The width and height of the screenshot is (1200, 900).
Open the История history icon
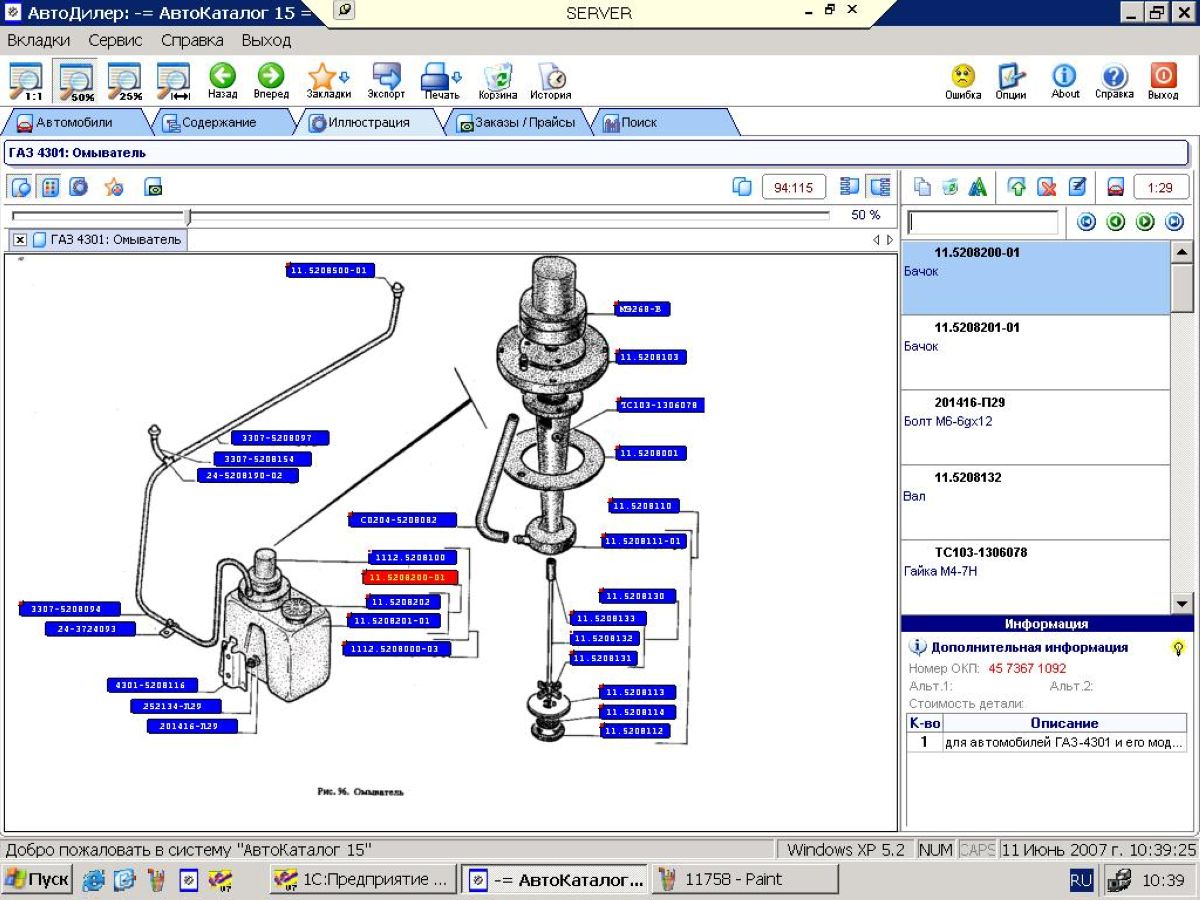point(550,77)
